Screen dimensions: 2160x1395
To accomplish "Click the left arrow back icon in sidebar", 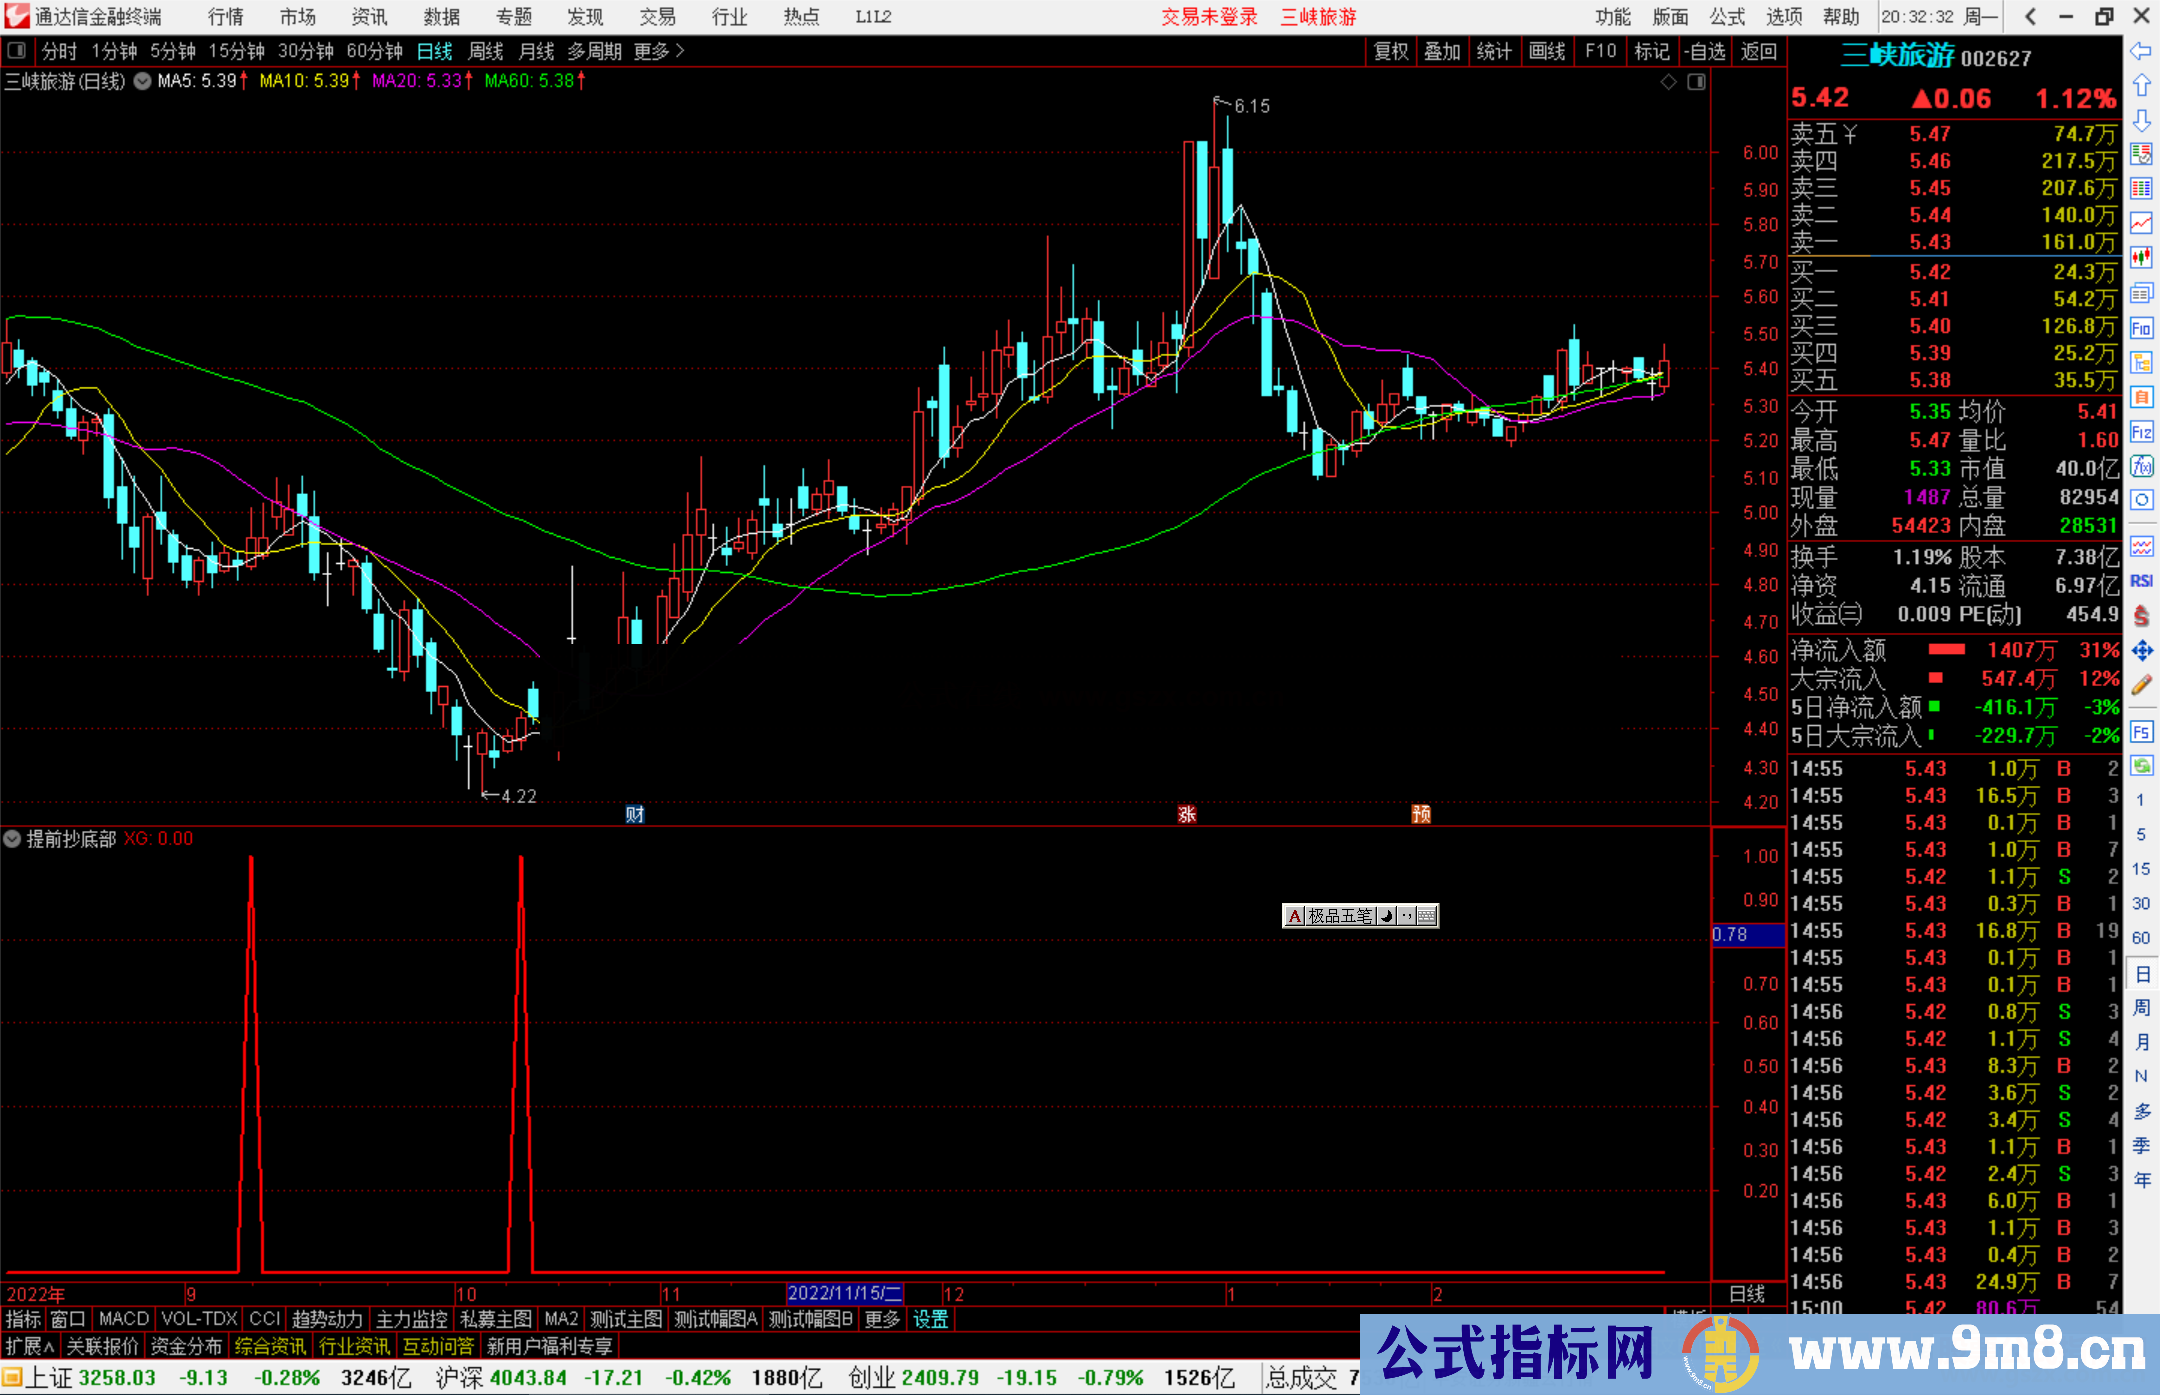I will click(x=2141, y=51).
